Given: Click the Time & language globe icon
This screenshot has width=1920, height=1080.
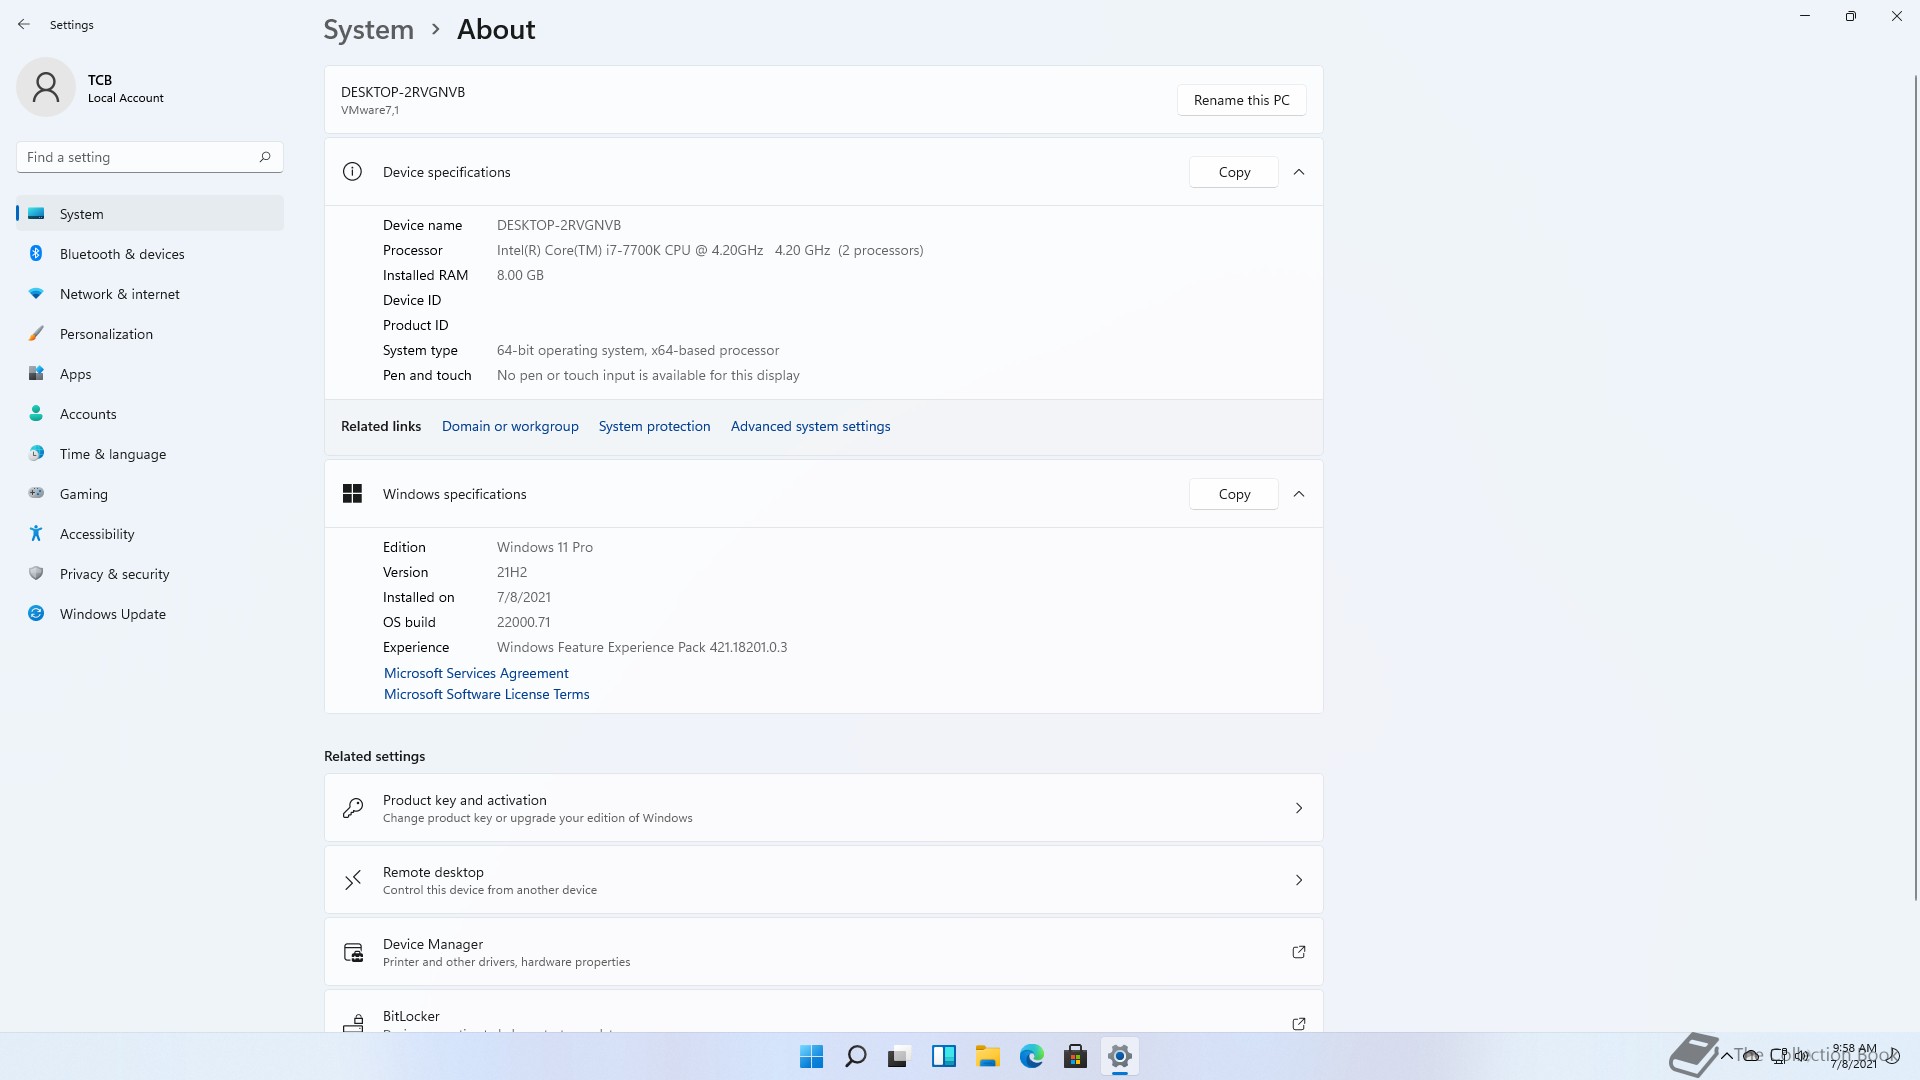Looking at the screenshot, I should click(36, 454).
